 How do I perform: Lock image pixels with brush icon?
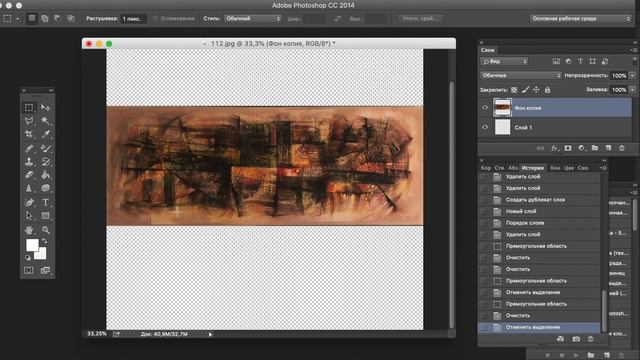(525, 90)
